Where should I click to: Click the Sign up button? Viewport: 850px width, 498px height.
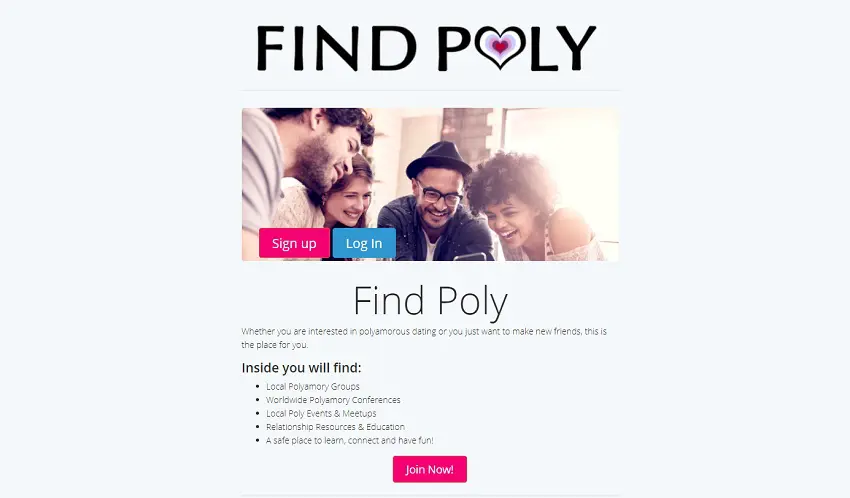click(294, 243)
